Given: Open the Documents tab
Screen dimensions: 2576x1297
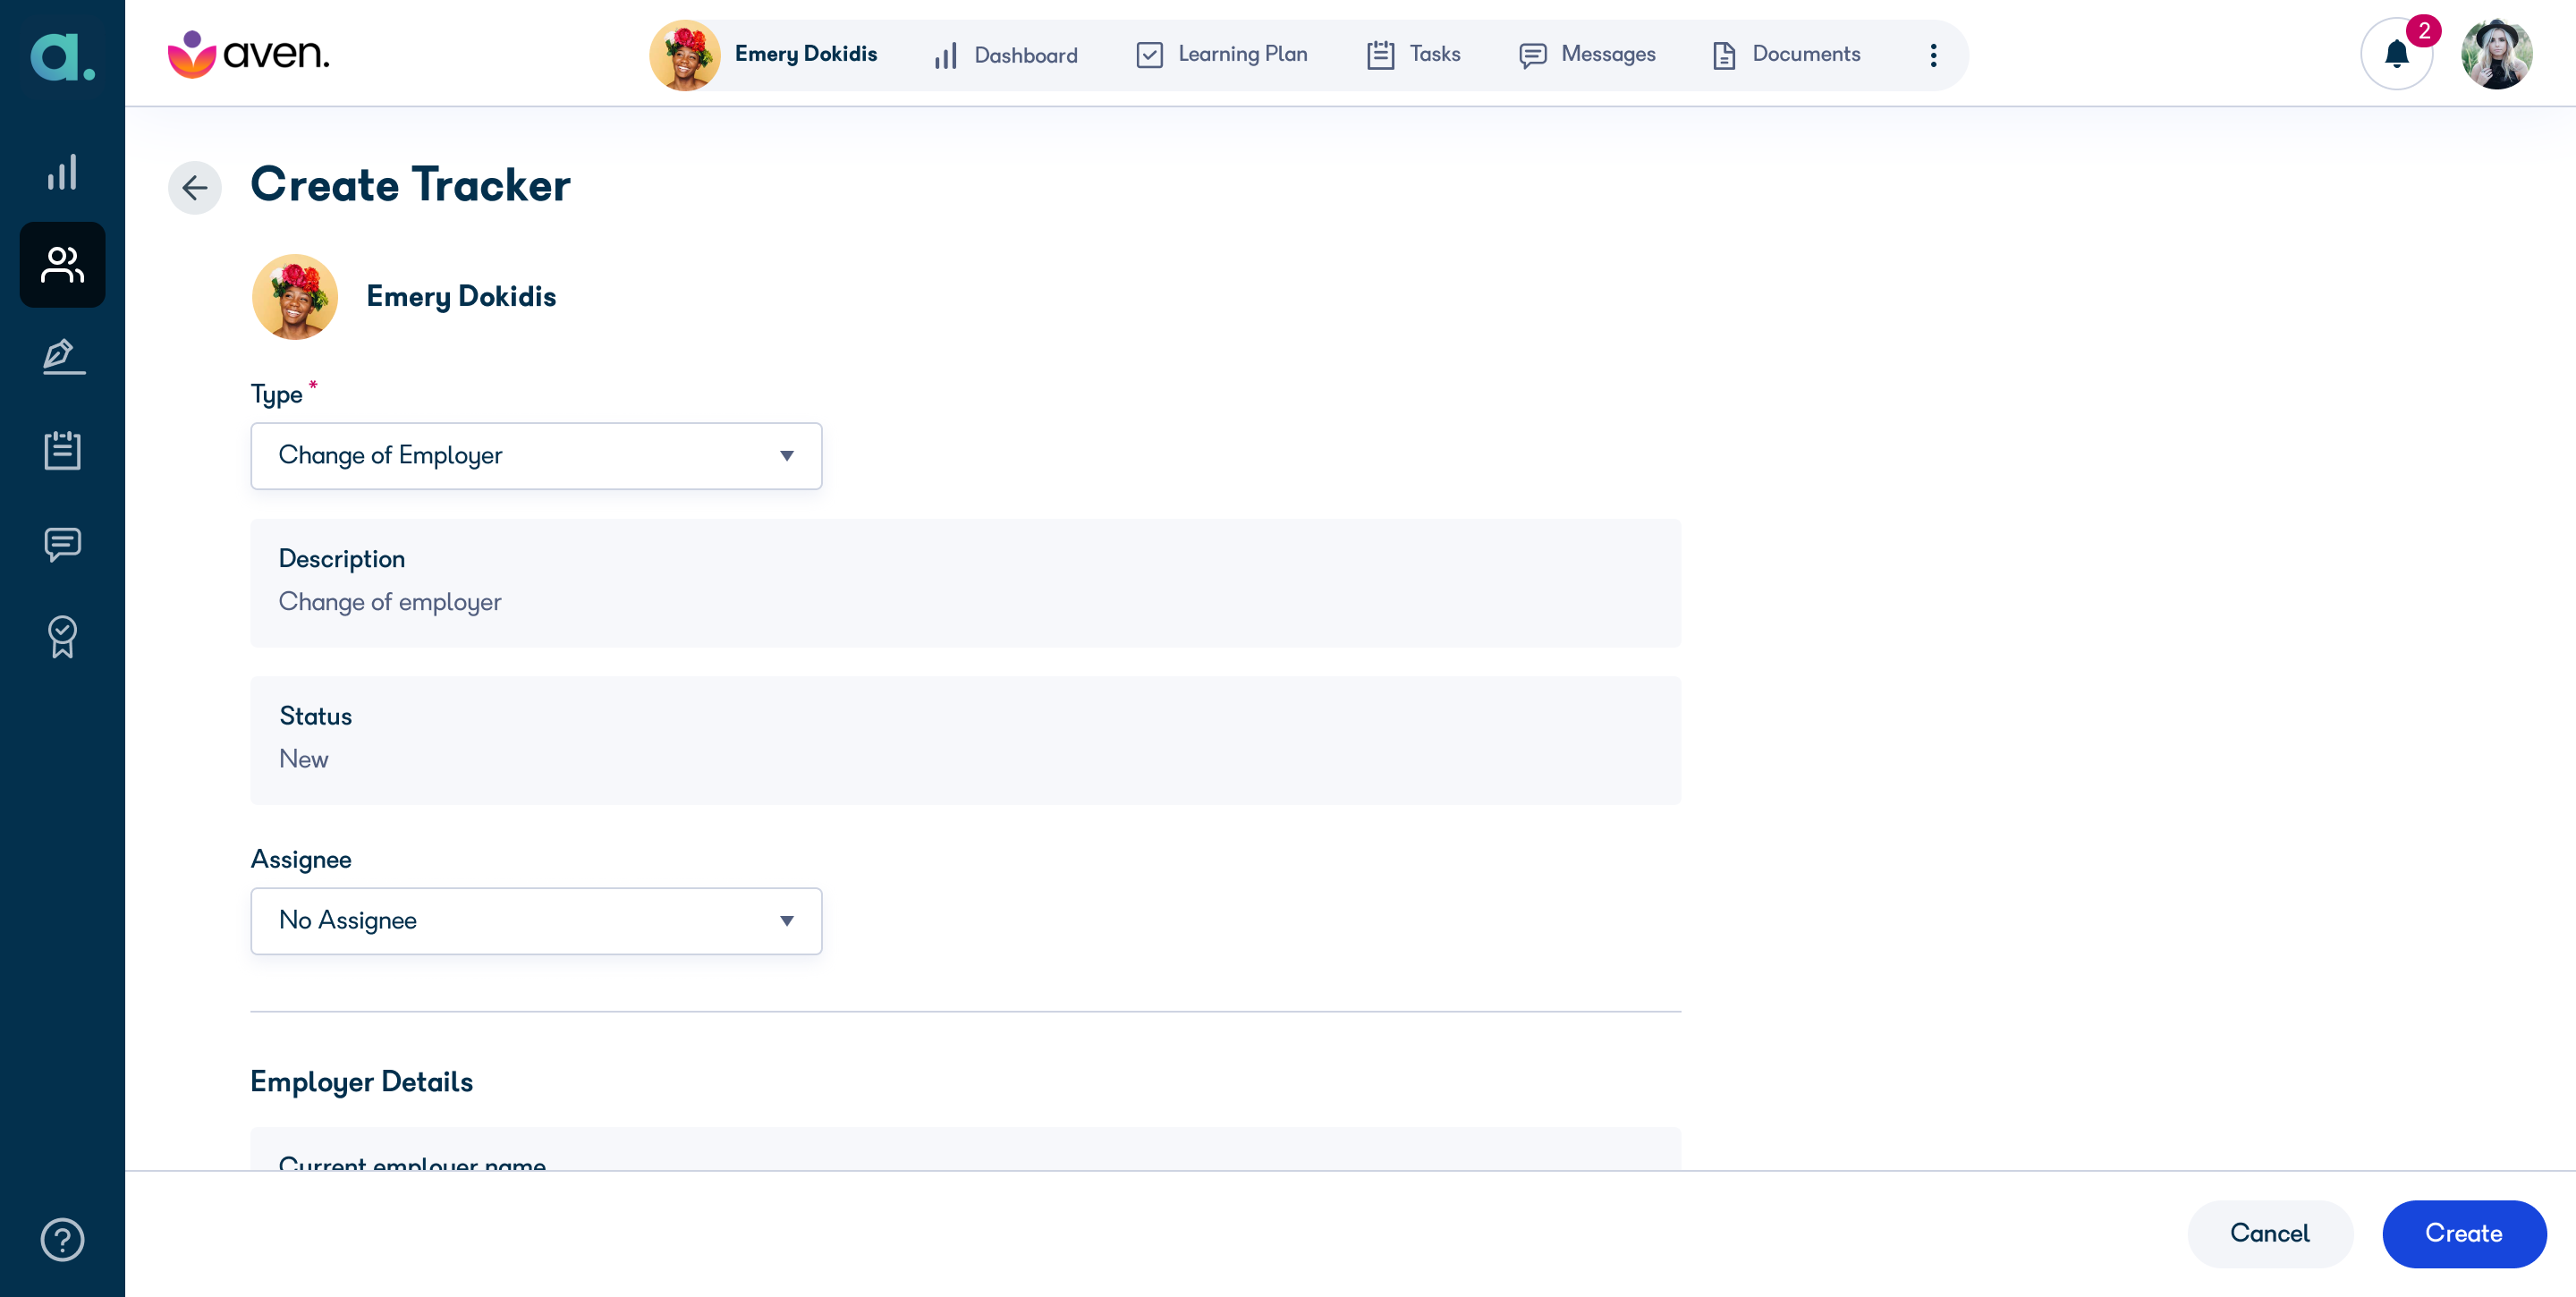Looking at the screenshot, I should 1786,54.
